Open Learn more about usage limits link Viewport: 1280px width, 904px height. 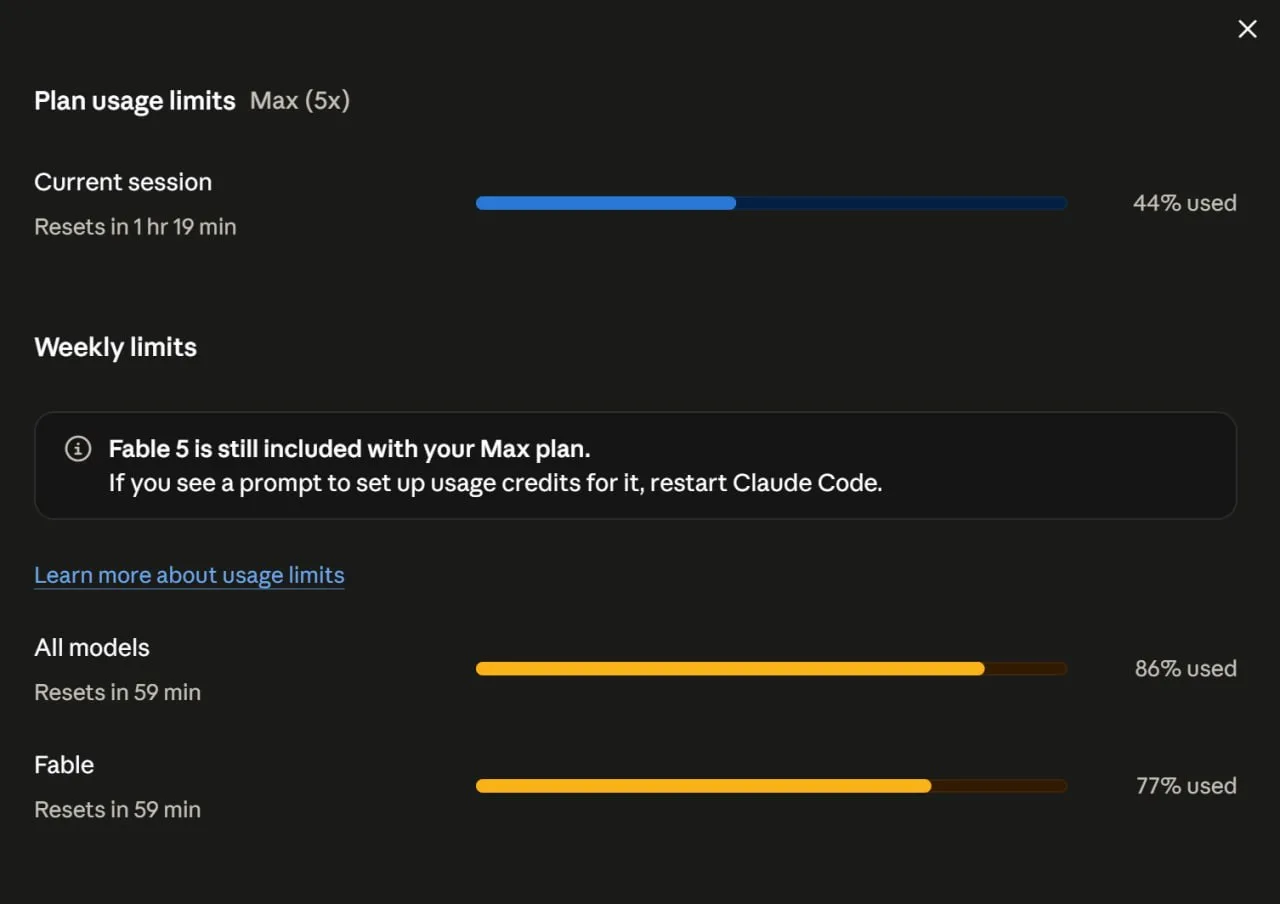(189, 575)
